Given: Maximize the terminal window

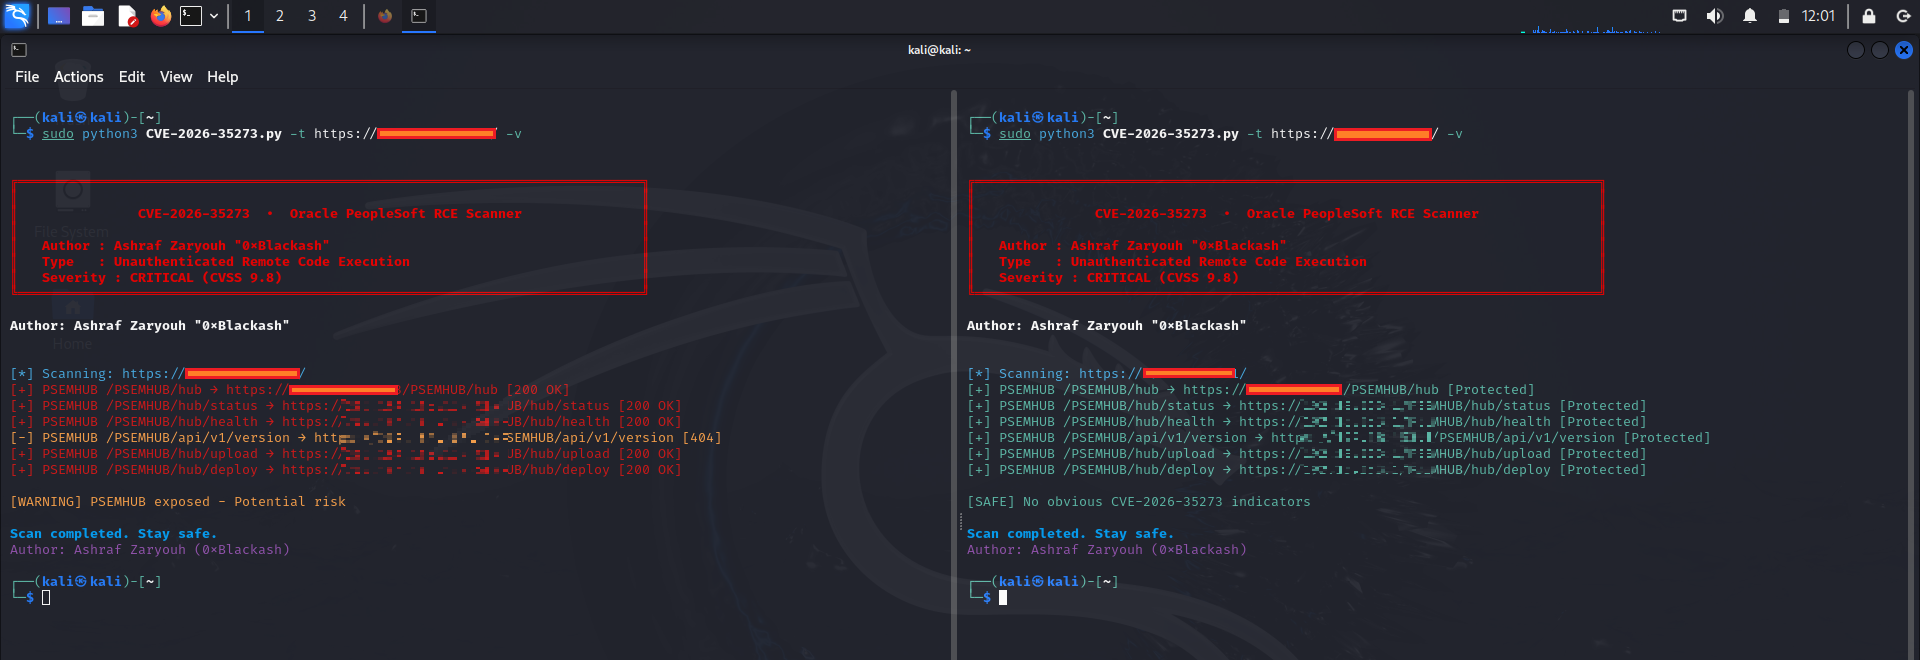Looking at the screenshot, I should (1880, 50).
